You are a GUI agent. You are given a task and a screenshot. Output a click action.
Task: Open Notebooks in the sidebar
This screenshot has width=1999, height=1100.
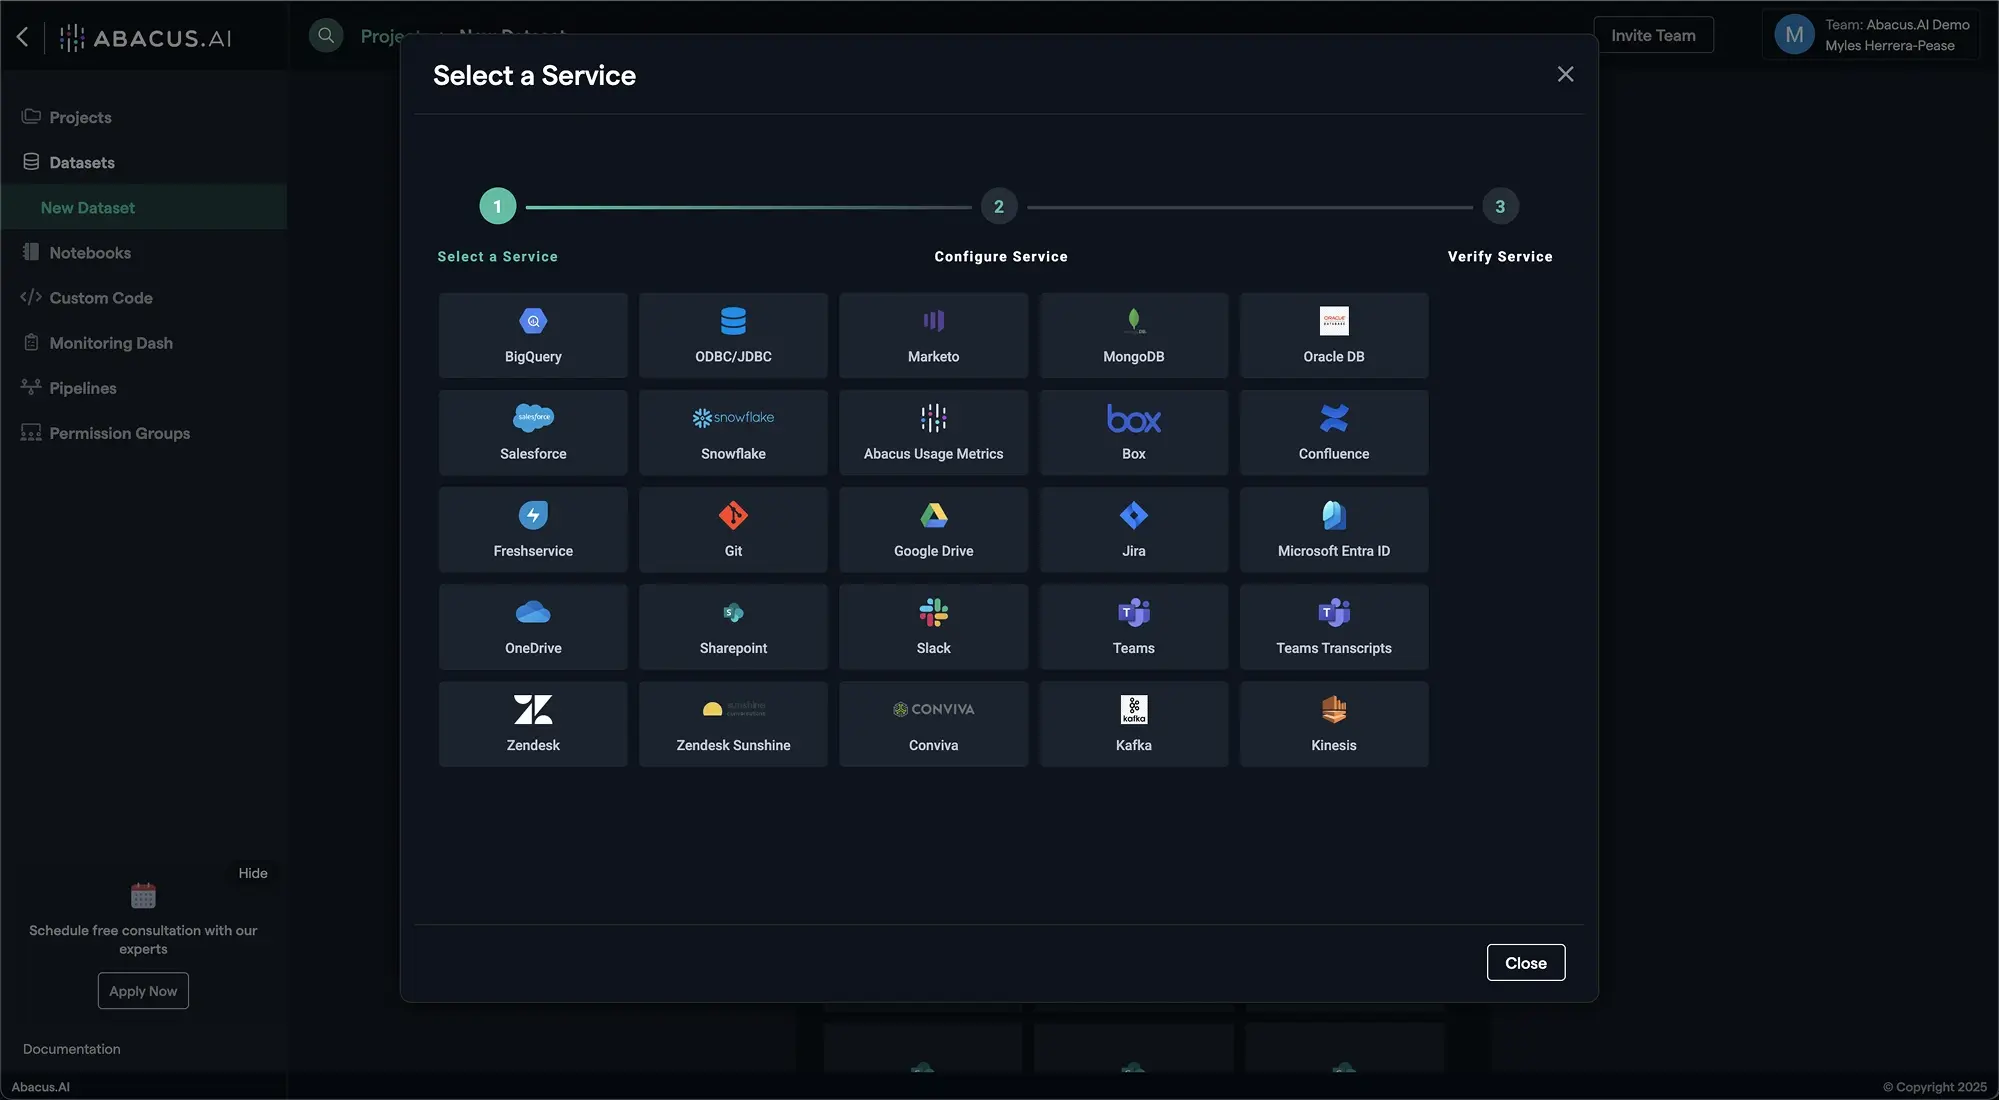point(90,253)
